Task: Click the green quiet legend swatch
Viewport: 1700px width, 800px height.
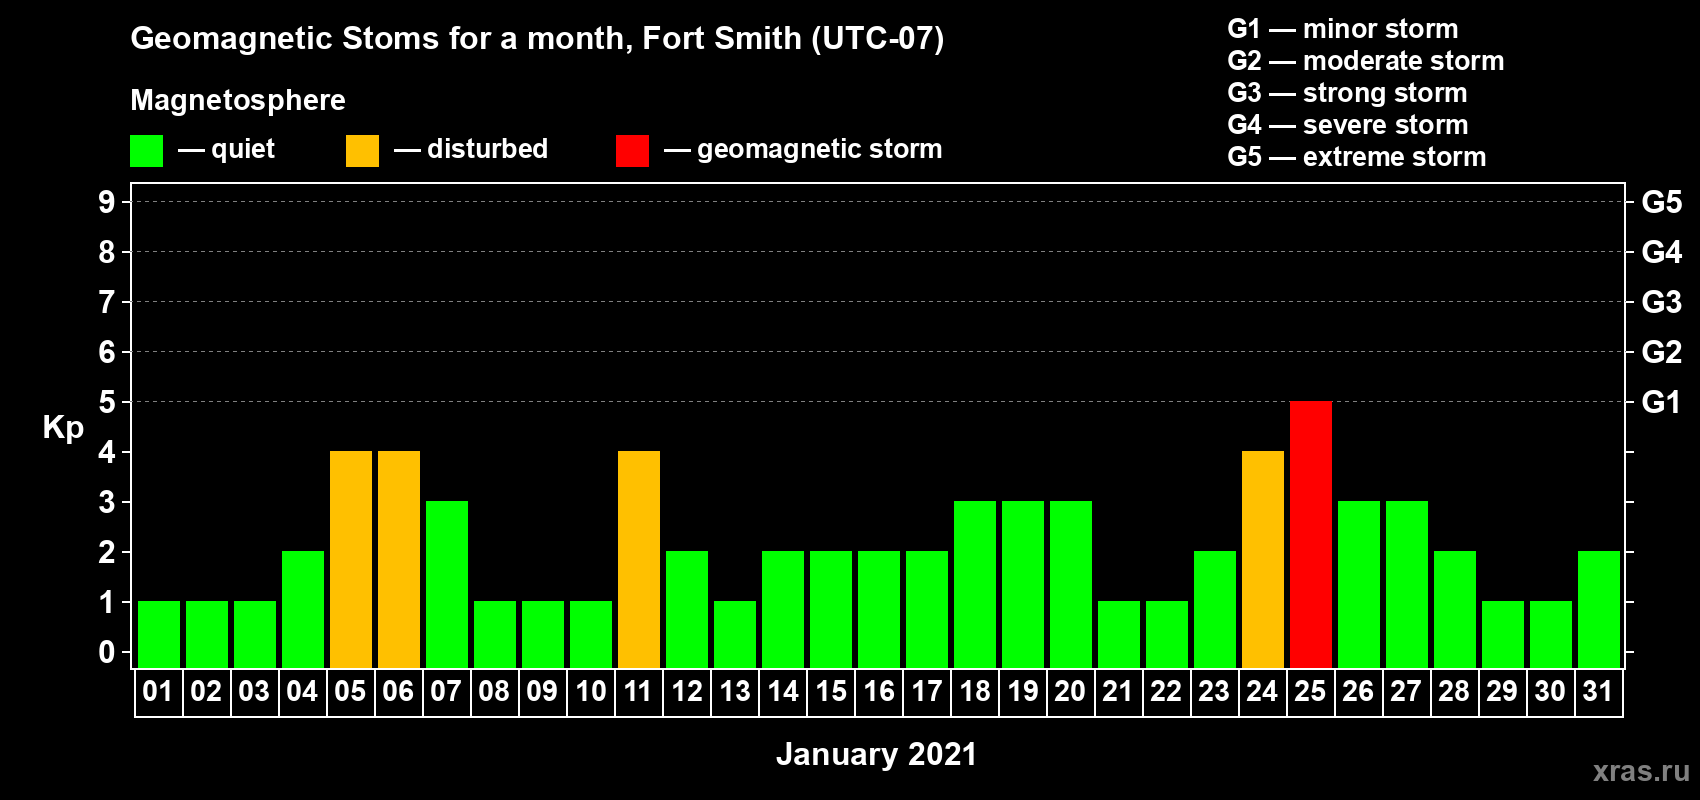Action: point(146,151)
